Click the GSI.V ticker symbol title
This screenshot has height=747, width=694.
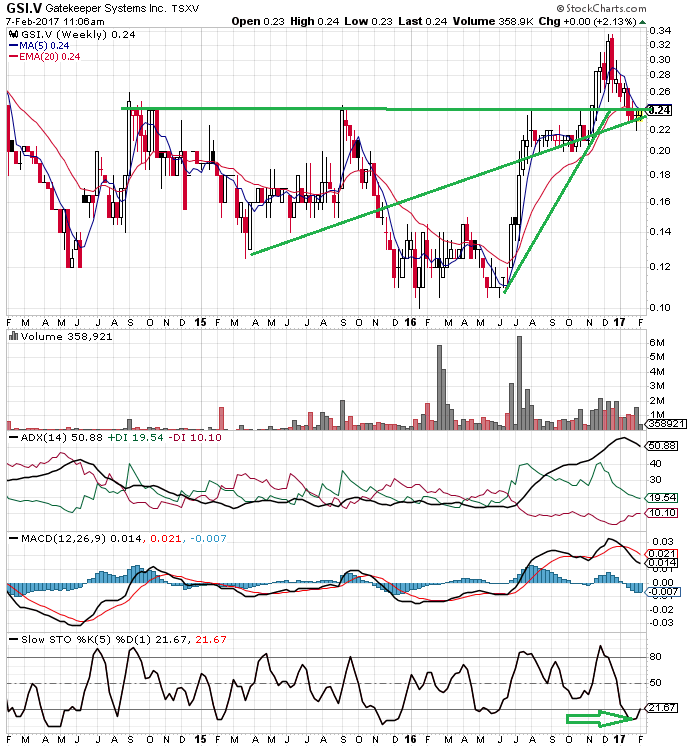24,8
